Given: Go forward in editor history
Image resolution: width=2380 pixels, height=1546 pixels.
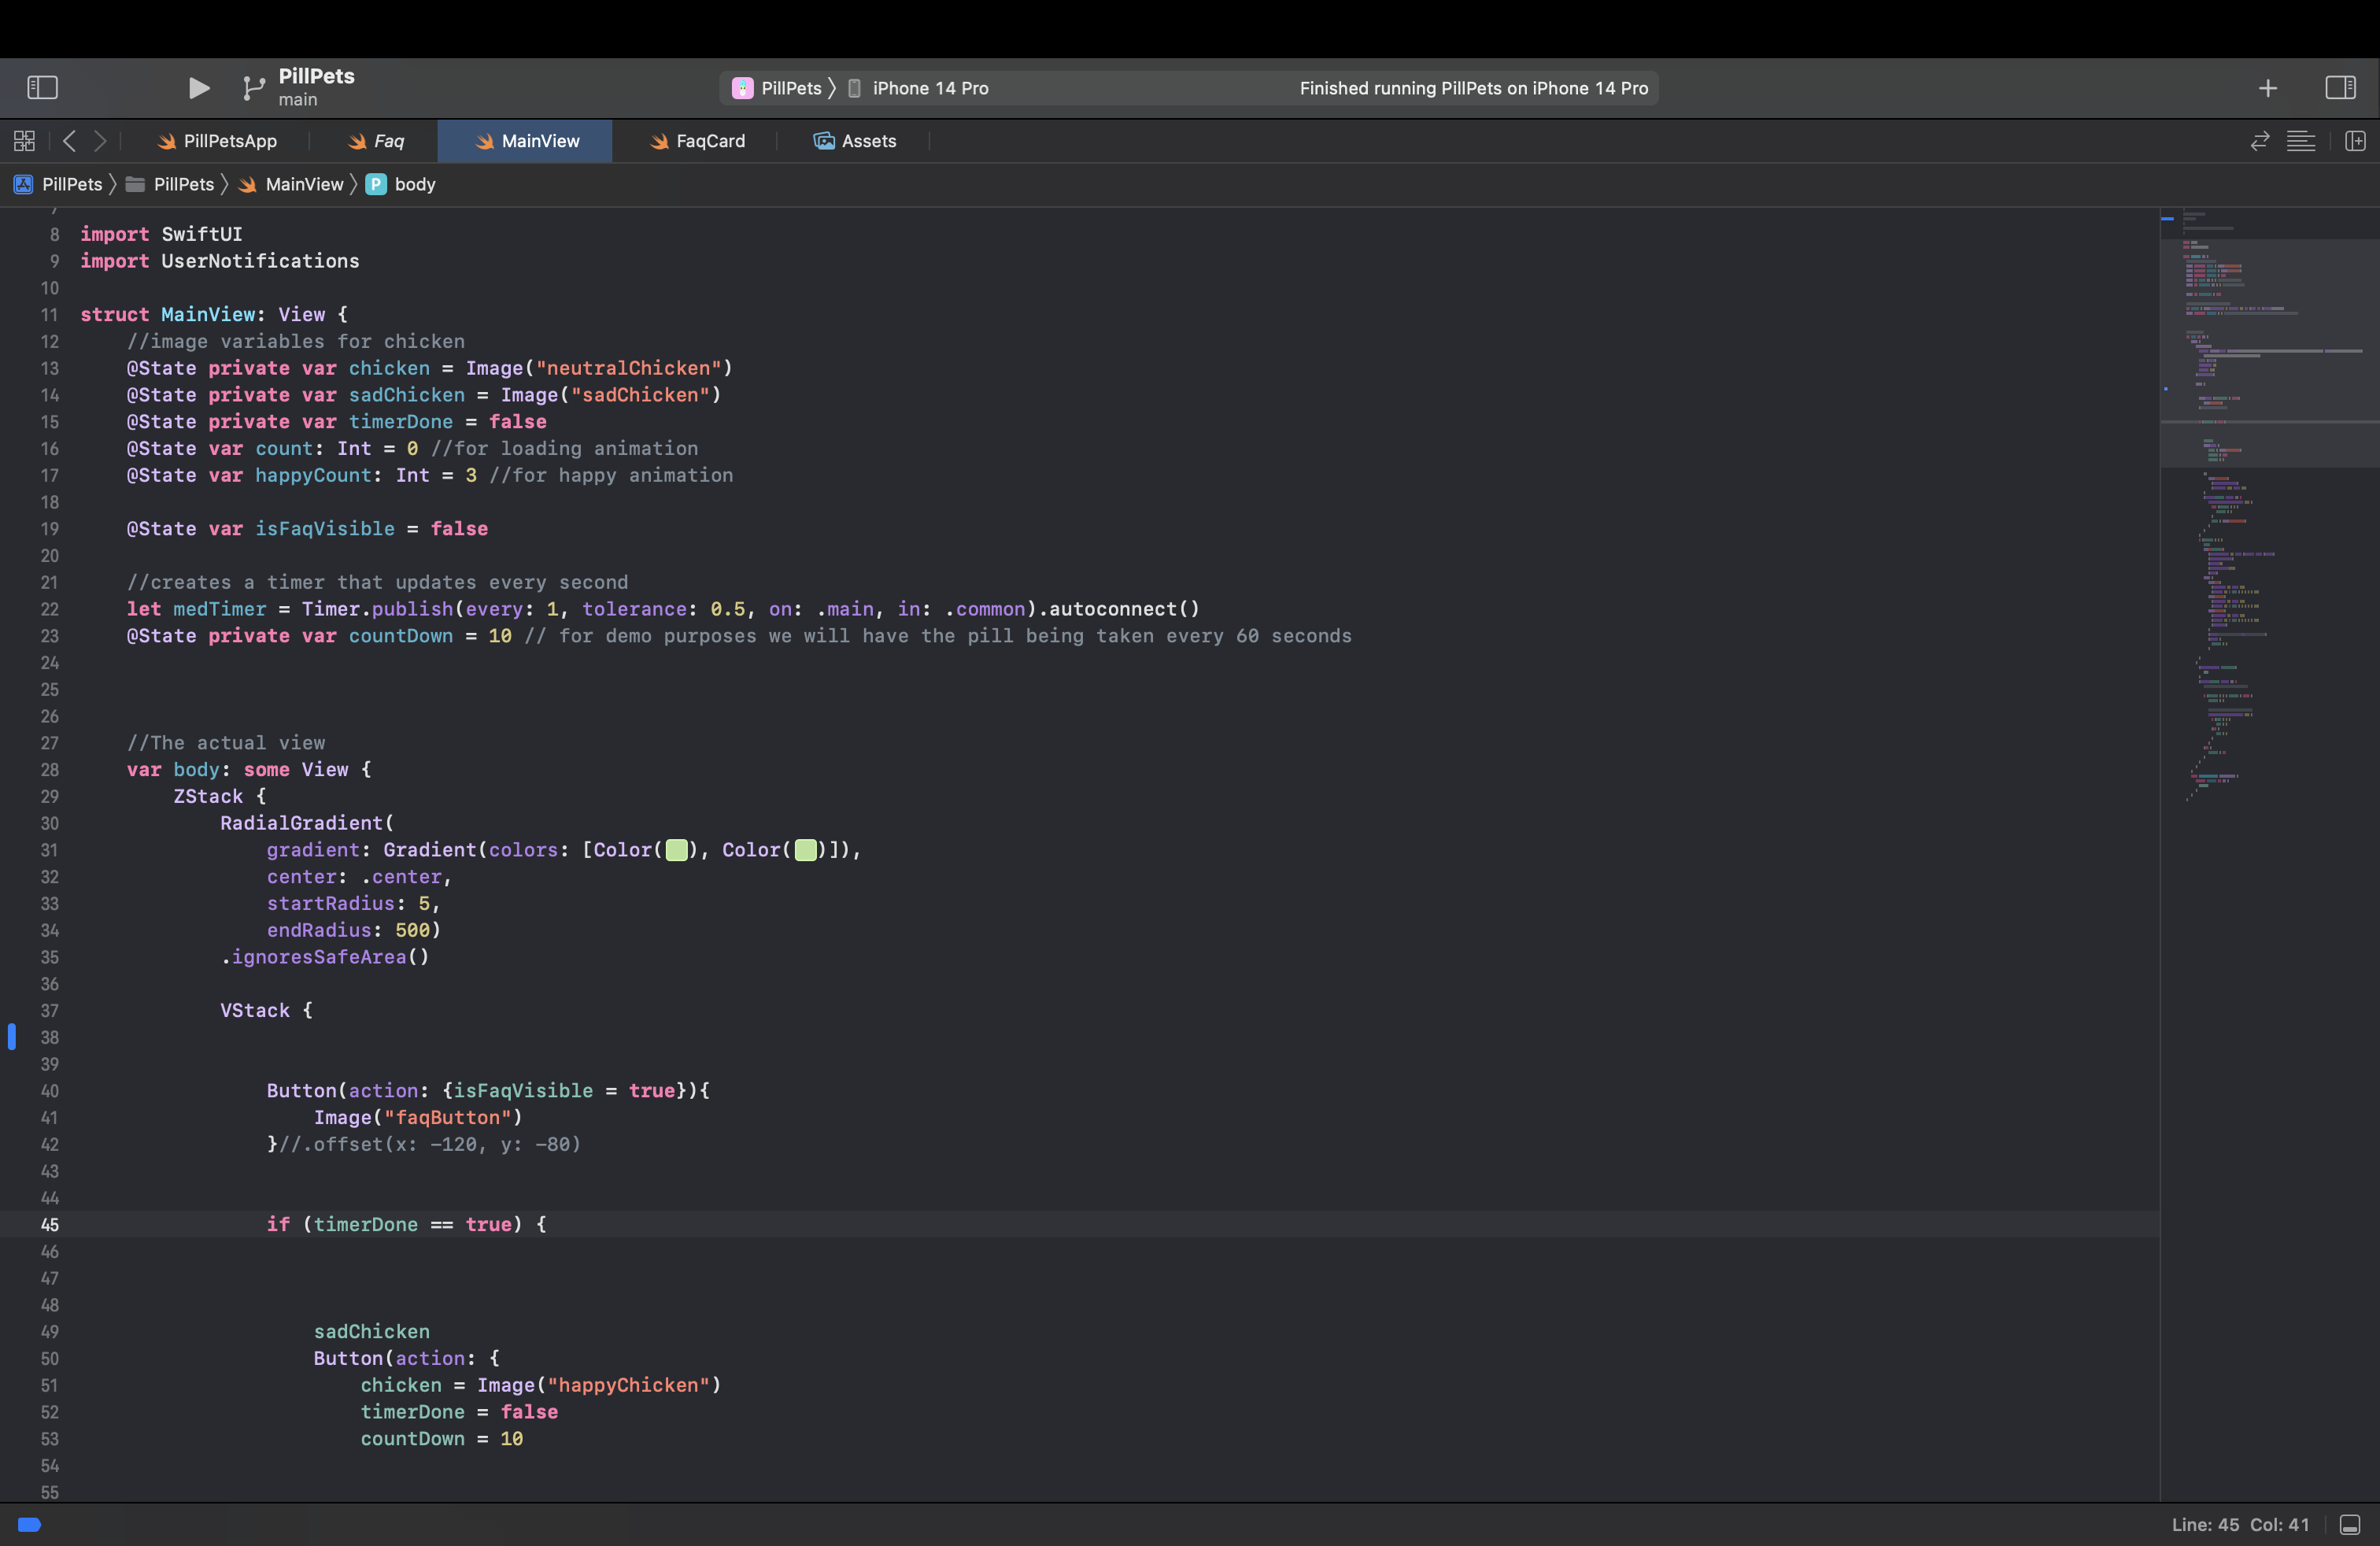Looking at the screenshot, I should [x=100, y=141].
